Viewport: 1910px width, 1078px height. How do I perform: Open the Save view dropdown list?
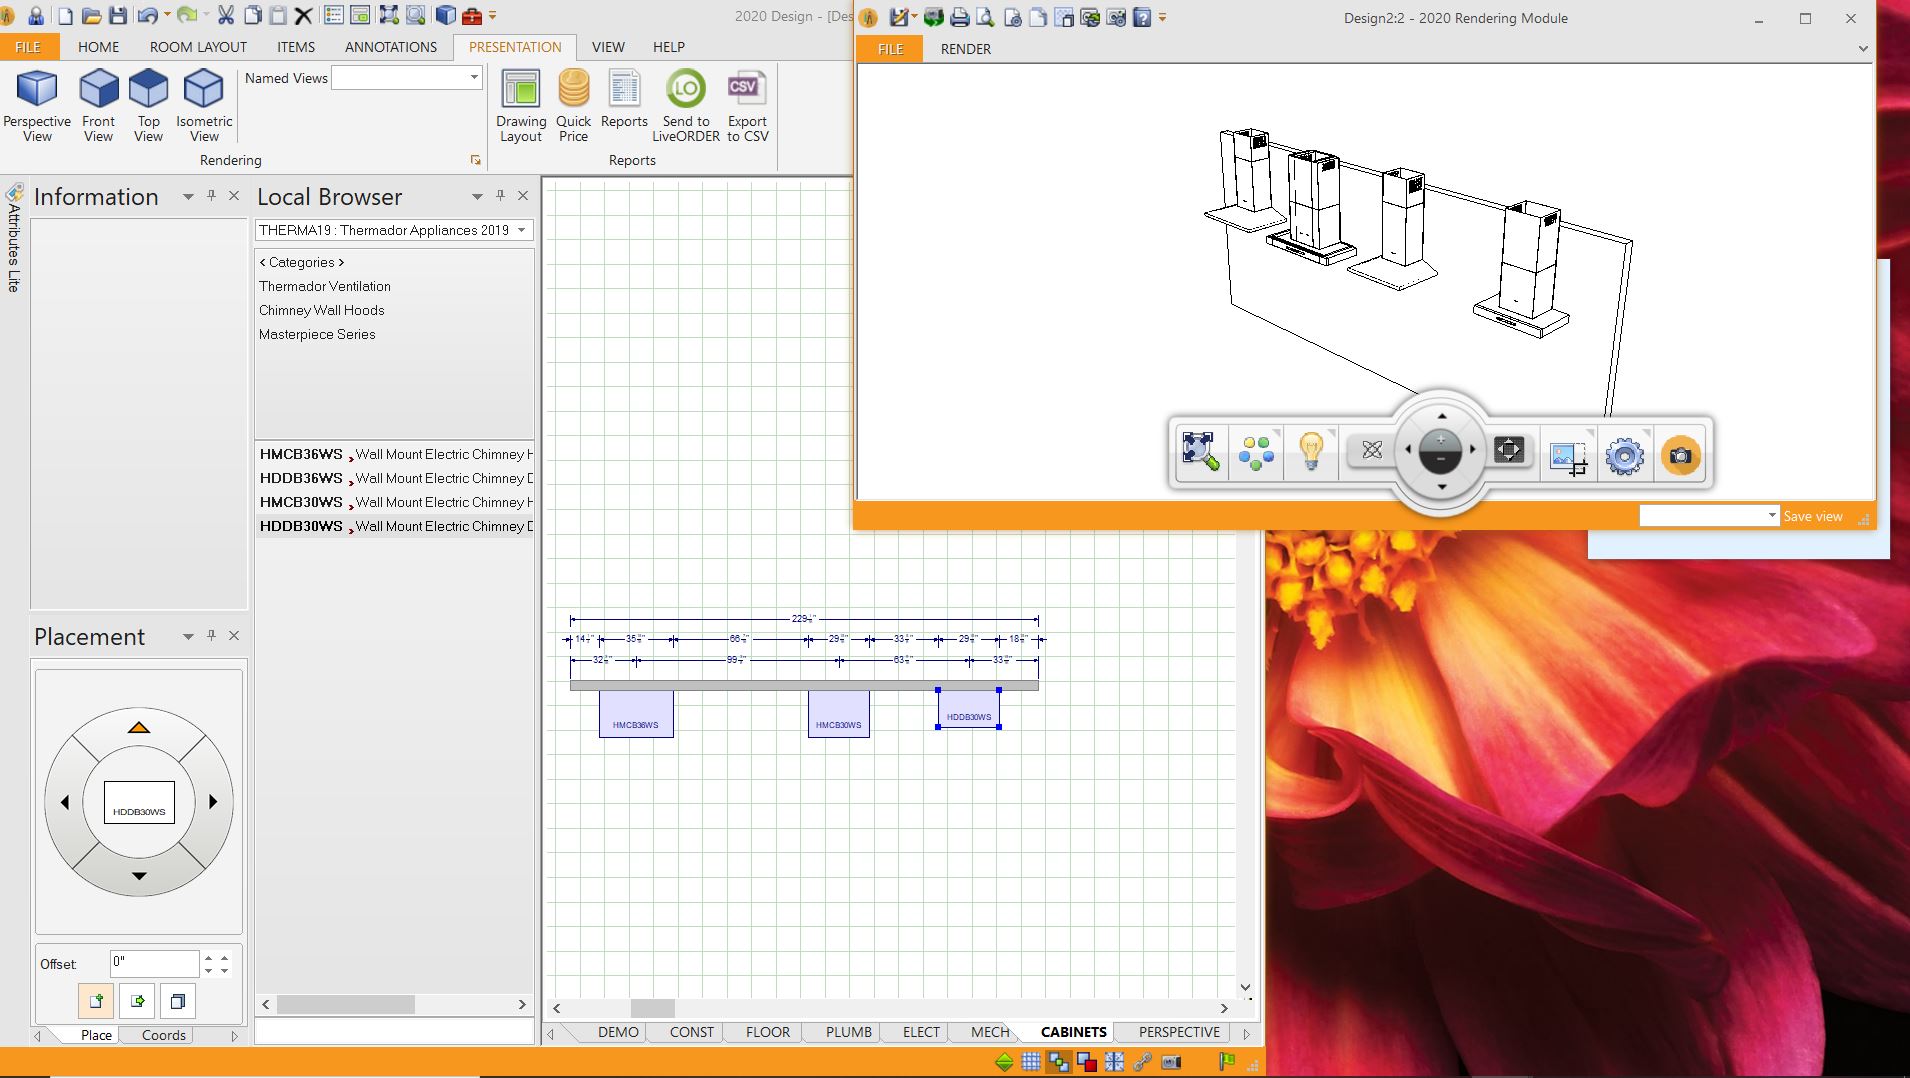(1771, 516)
